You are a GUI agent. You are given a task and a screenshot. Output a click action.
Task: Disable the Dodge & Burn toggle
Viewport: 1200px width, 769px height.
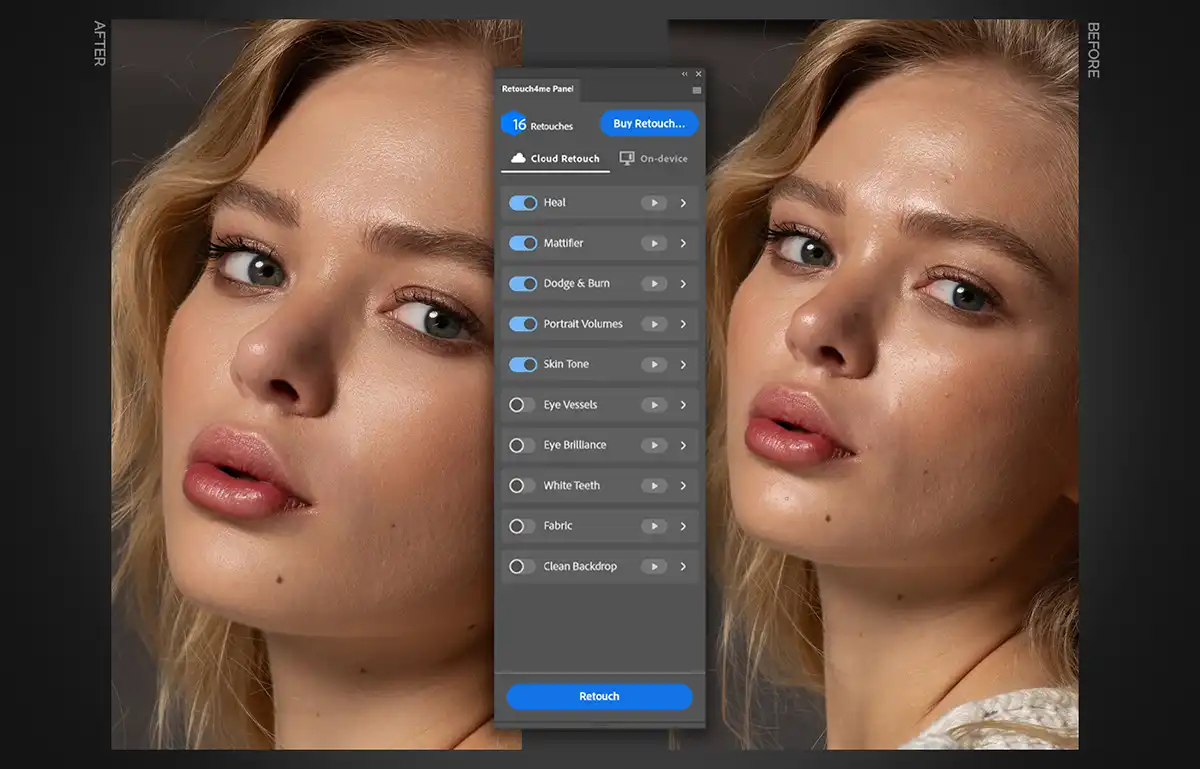(x=523, y=284)
